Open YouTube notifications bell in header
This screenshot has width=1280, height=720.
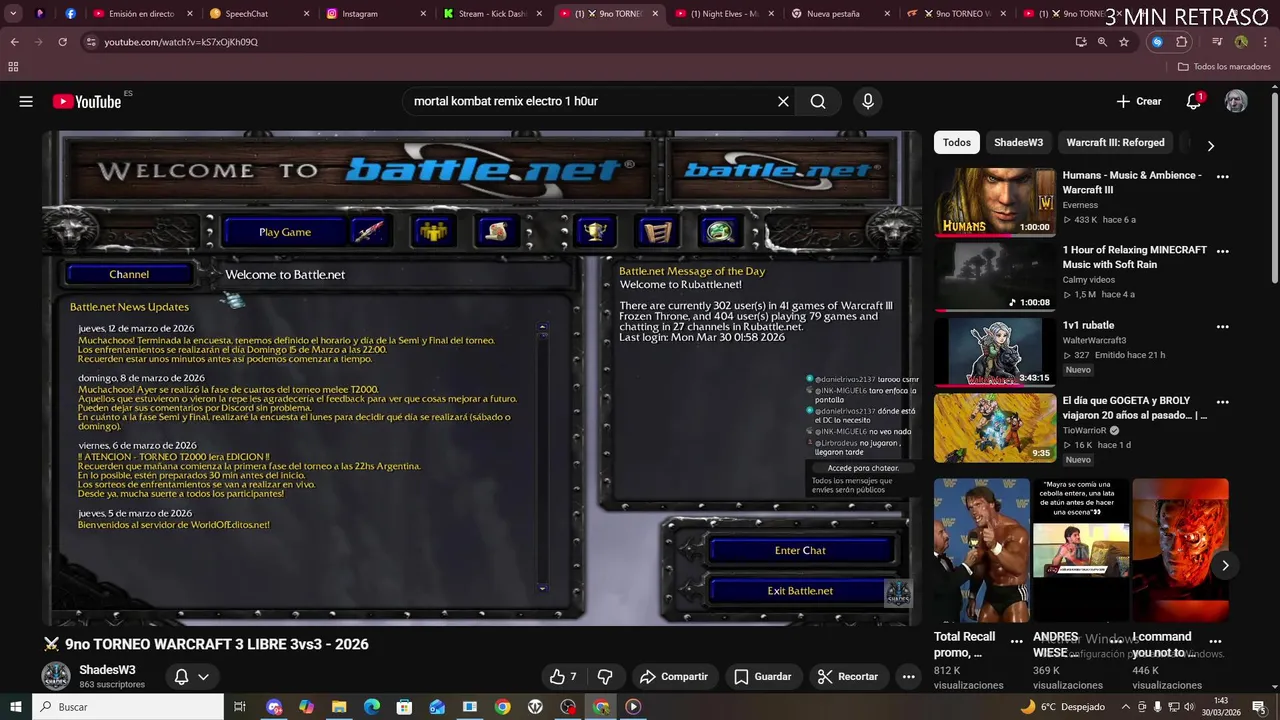pos(1193,101)
